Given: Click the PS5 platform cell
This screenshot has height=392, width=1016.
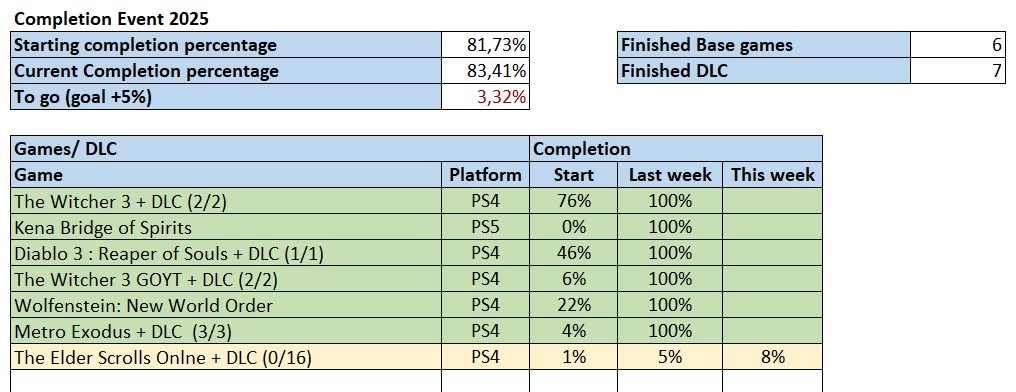Looking at the screenshot, I should (485, 227).
